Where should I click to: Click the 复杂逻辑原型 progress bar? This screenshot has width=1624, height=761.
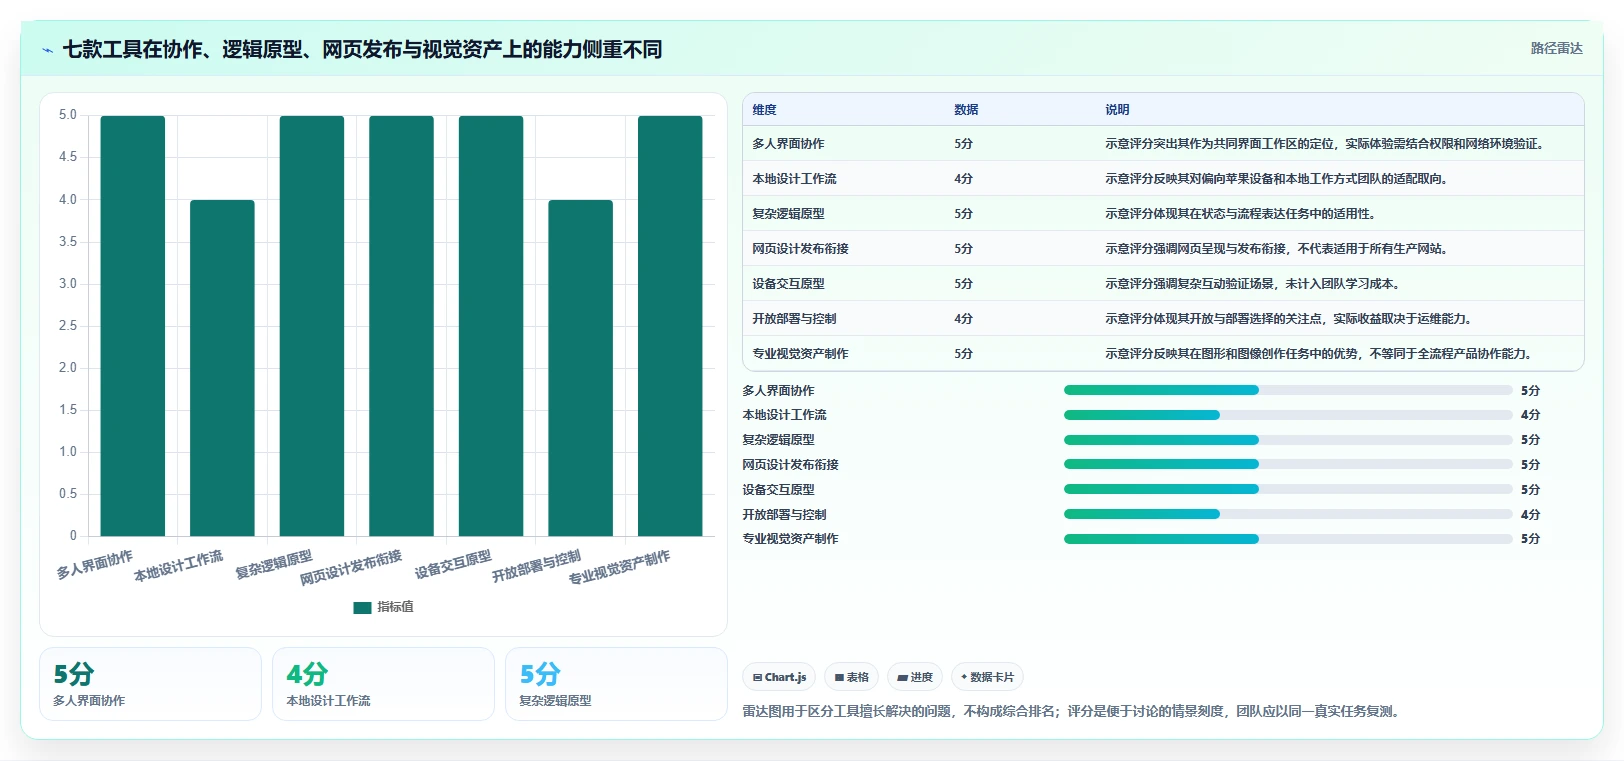tap(1288, 440)
